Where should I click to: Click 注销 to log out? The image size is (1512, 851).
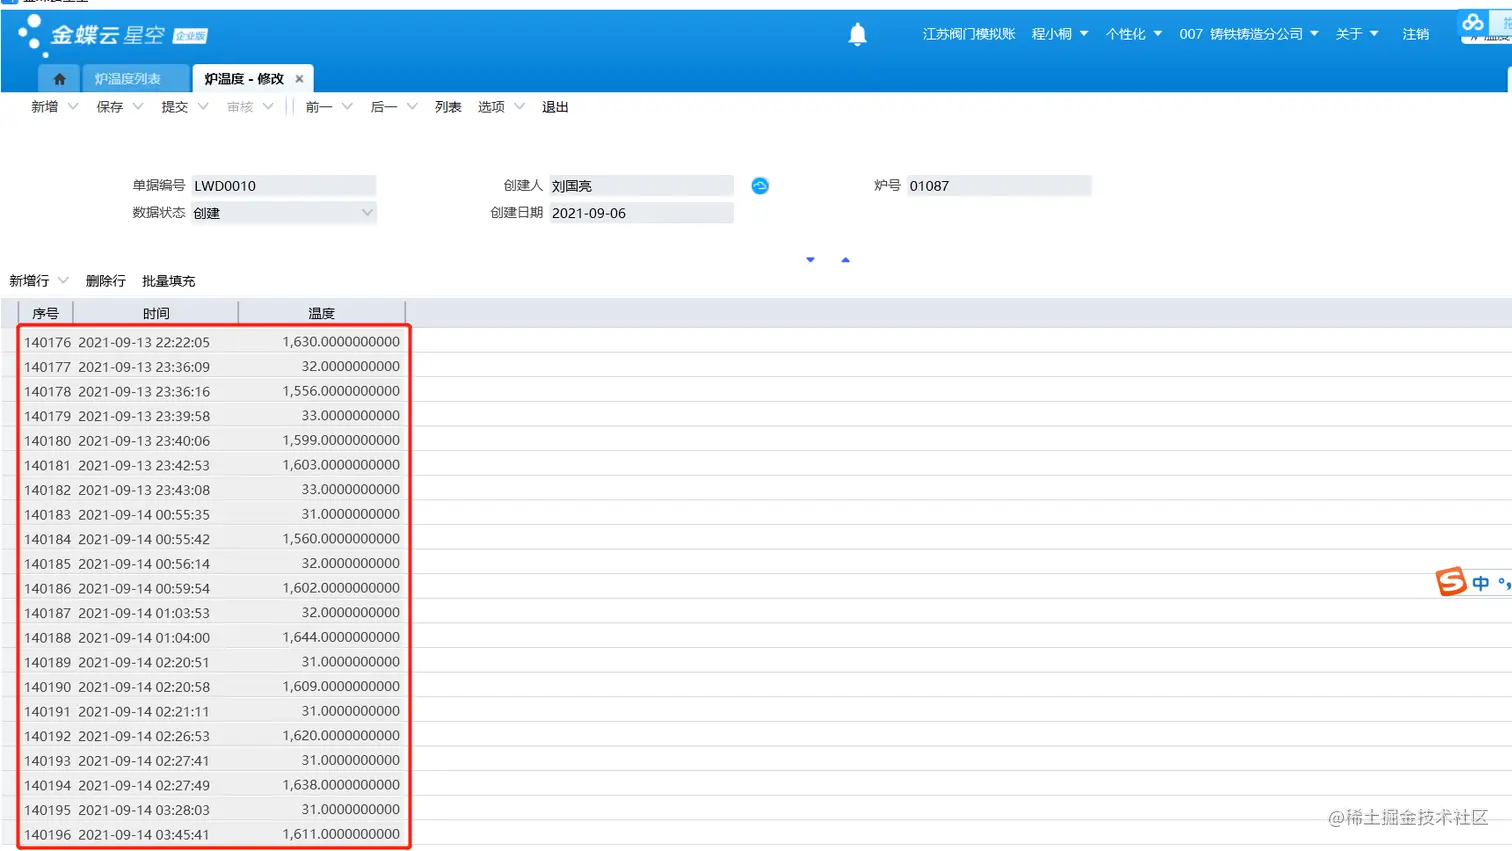click(1416, 33)
